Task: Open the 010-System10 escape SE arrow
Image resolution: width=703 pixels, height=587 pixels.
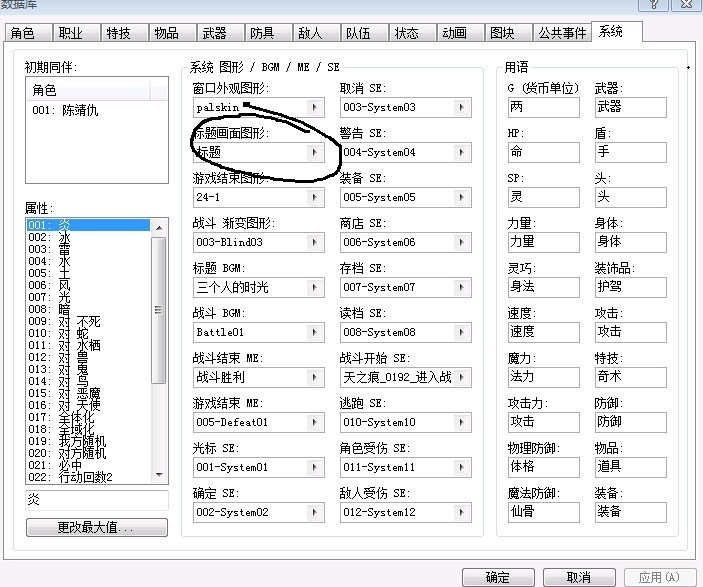Action: (x=461, y=422)
